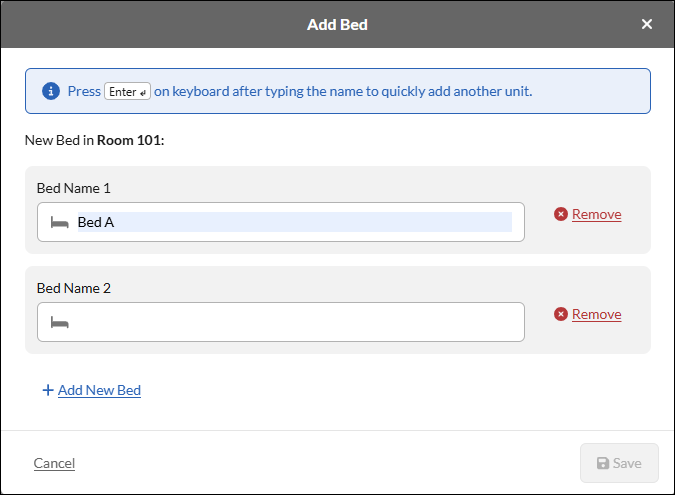
Task: Click the Bed Name 1 input field
Action: point(281,222)
